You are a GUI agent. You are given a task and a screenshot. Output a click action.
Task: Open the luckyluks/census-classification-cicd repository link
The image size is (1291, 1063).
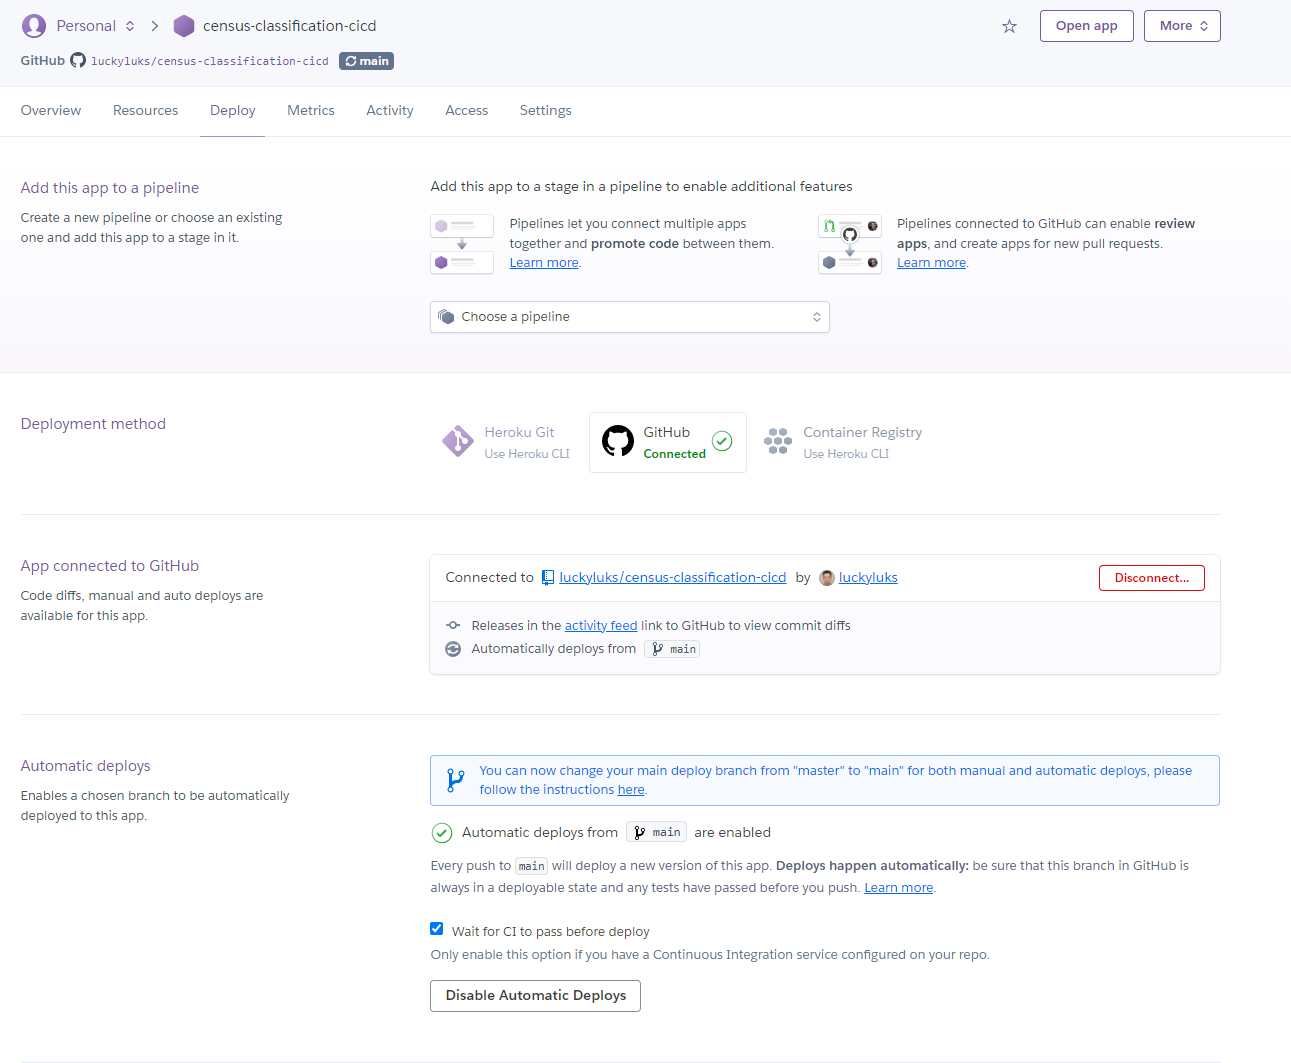(x=673, y=578)
